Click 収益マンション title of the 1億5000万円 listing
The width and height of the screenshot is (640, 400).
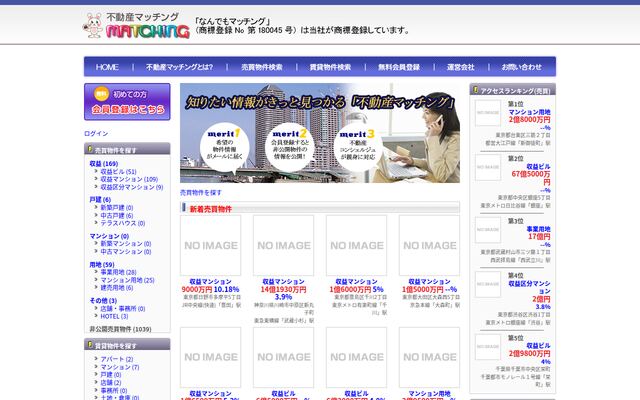(x=430, y=282)
